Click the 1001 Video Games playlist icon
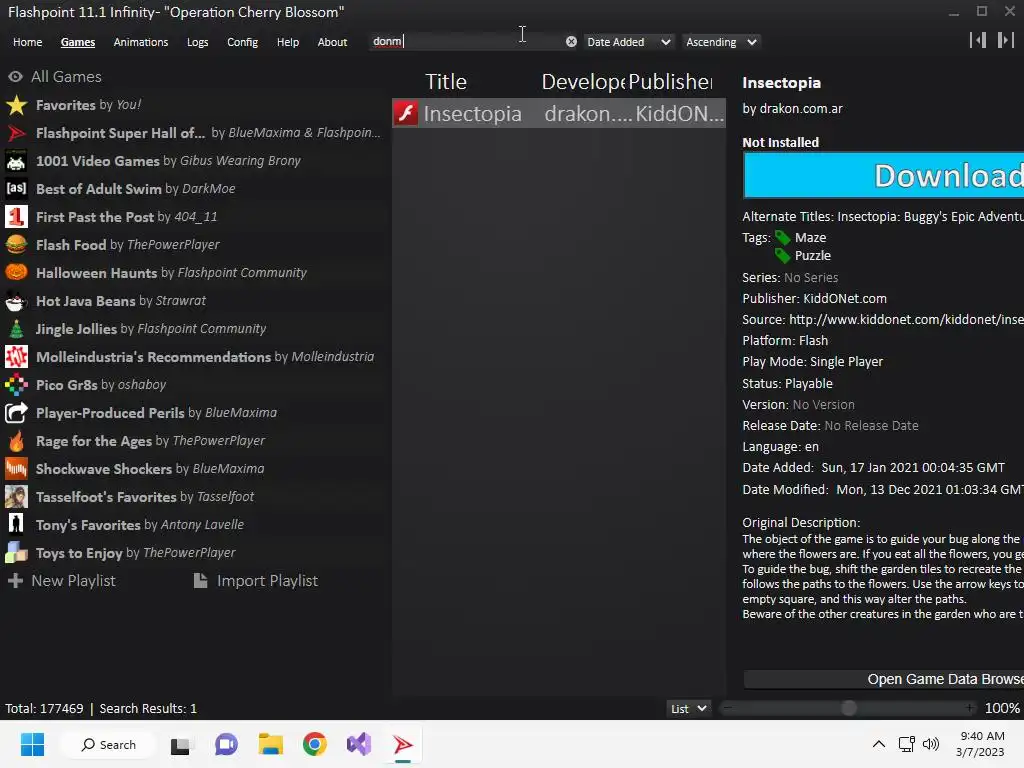Viewport: 1024px width, 768px height. [x=16, y=161]
